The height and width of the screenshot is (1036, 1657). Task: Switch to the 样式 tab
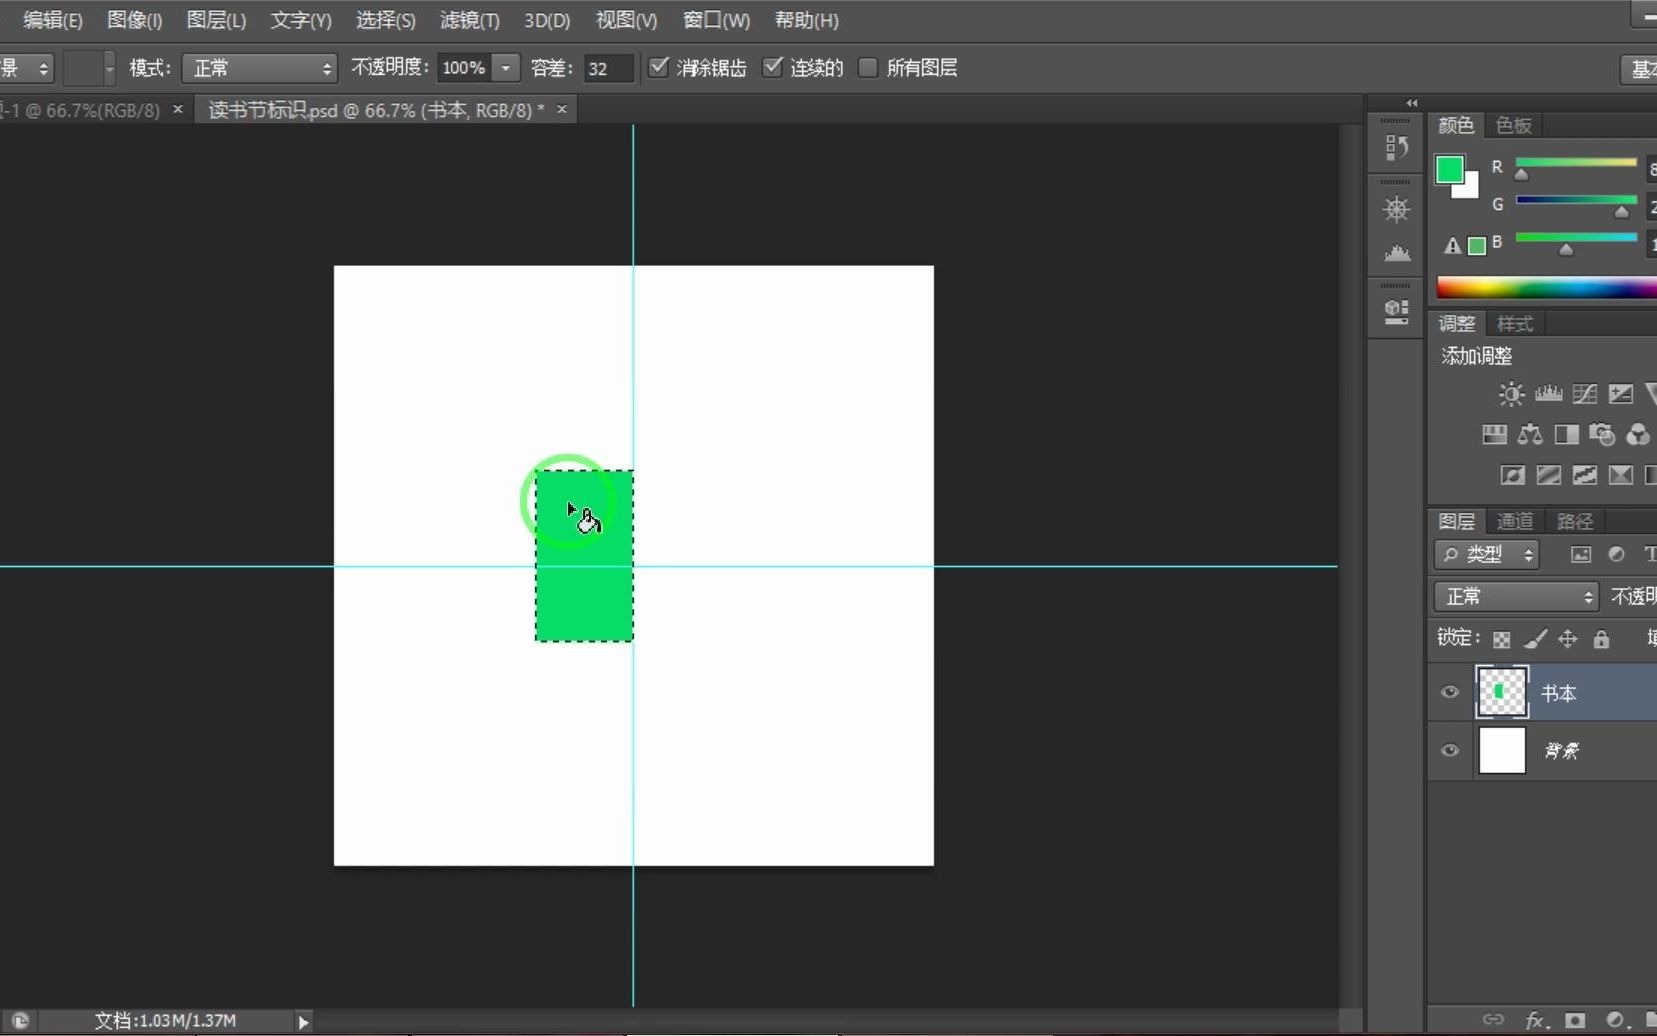(x=1514, y=324)
